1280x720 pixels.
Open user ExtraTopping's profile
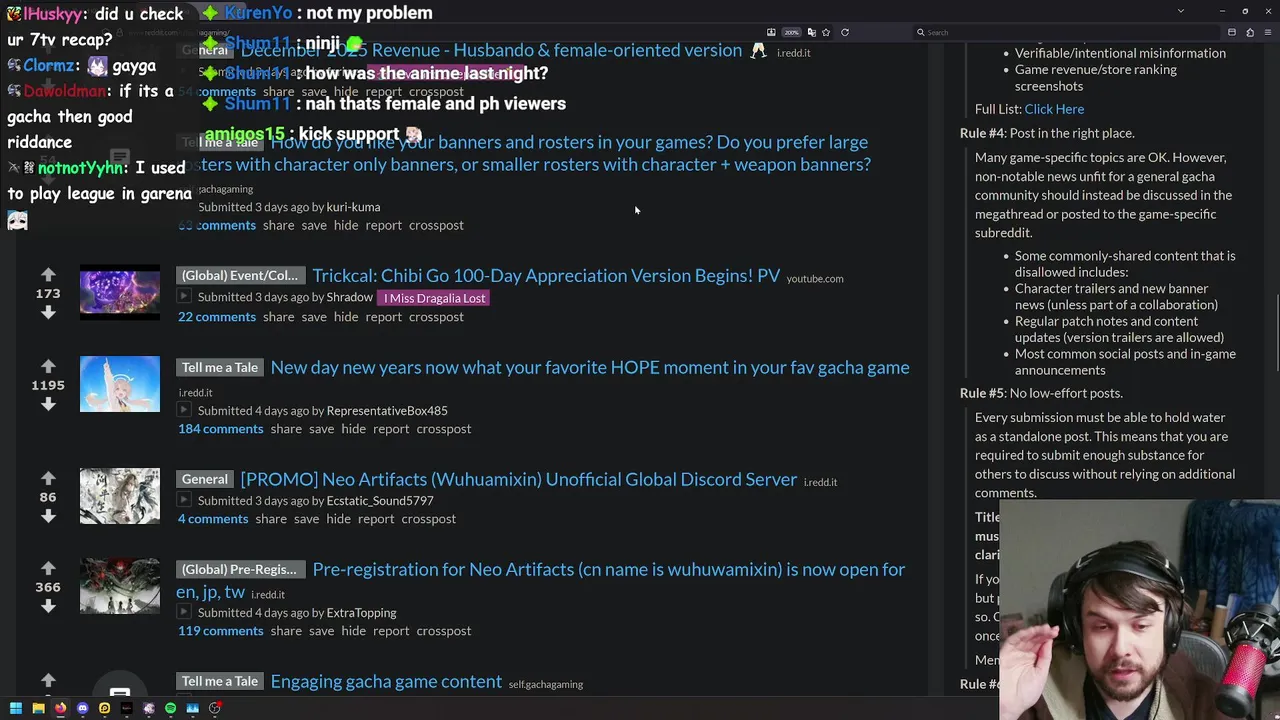pos(362,612)
